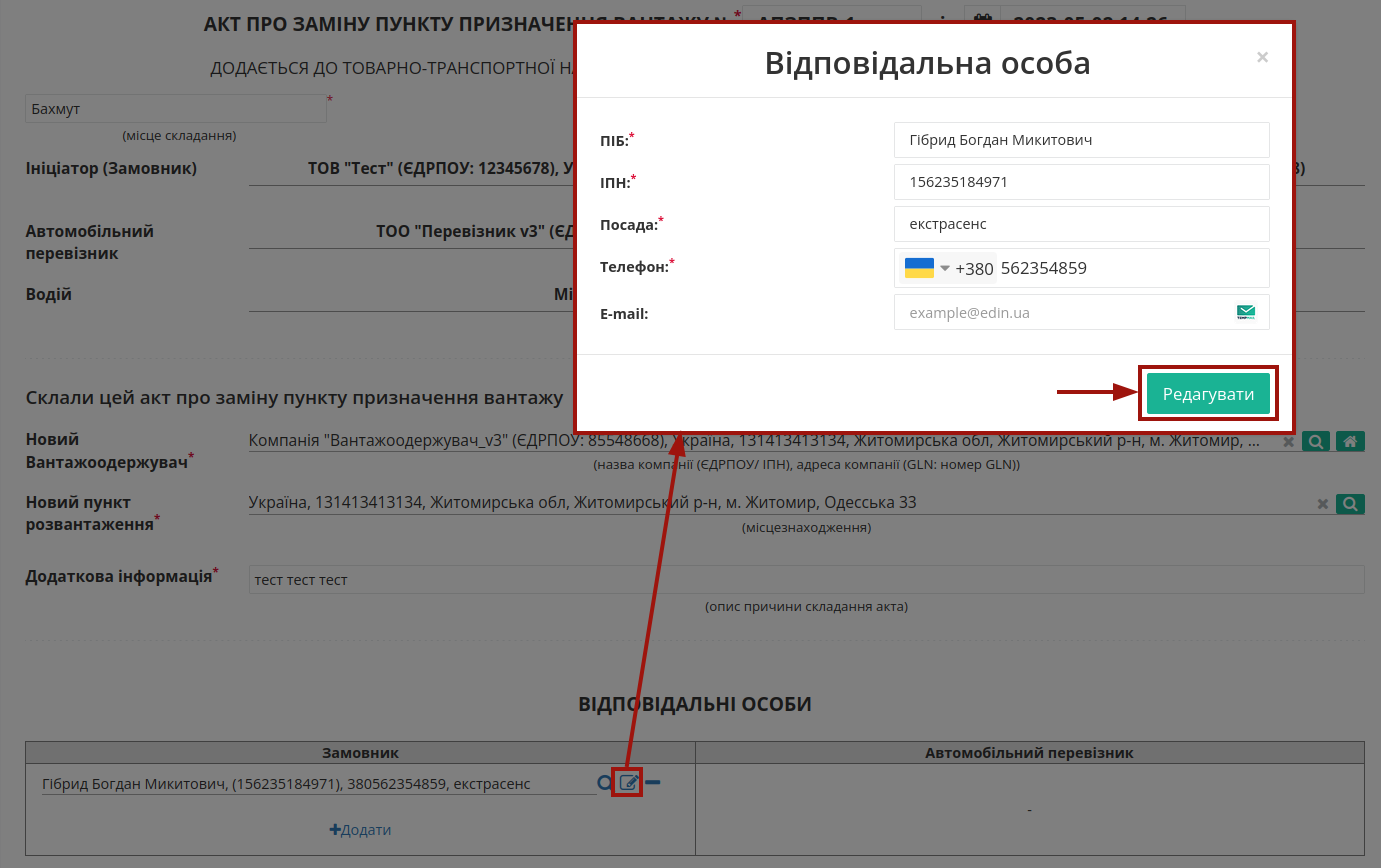Click the Замовник column header
The image size is (1381, 868).
tap(360, 753)
